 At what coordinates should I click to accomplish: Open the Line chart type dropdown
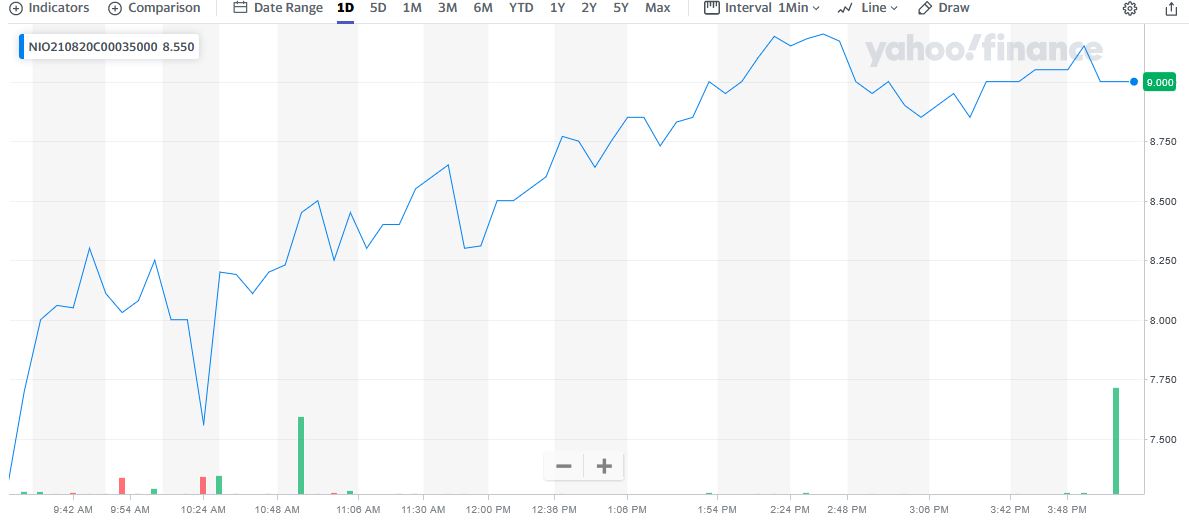[x=867, y=8]
